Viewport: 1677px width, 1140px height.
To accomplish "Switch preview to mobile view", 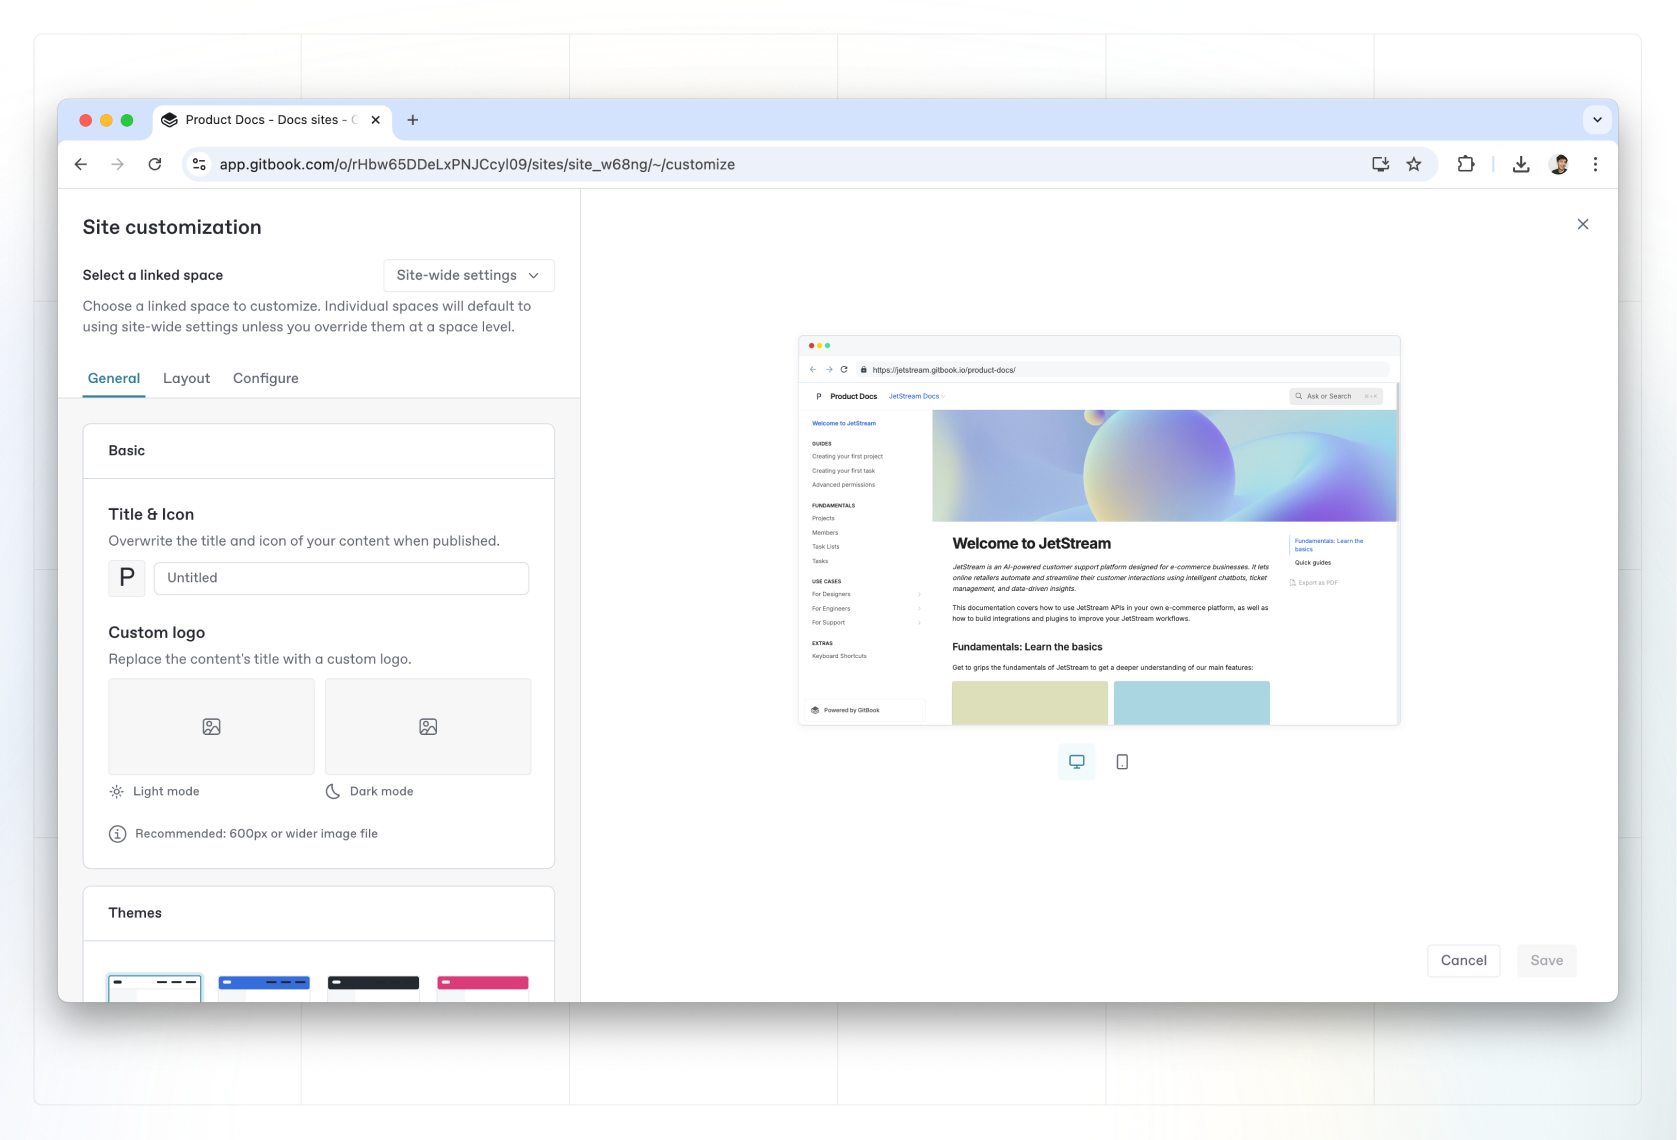I will click(1122, 762).
